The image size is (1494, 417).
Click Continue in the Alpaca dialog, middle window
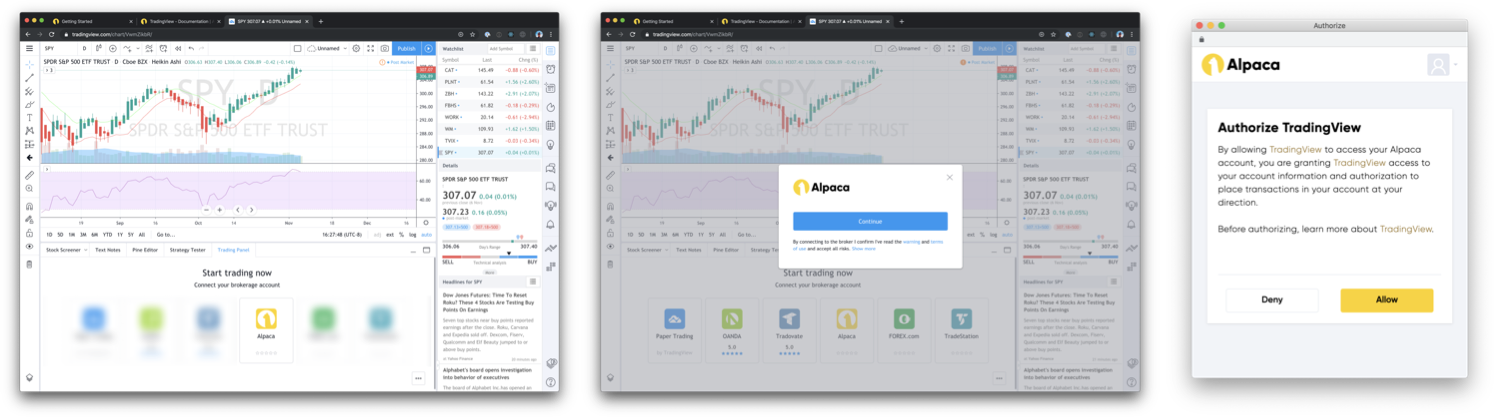pos(870,221)
